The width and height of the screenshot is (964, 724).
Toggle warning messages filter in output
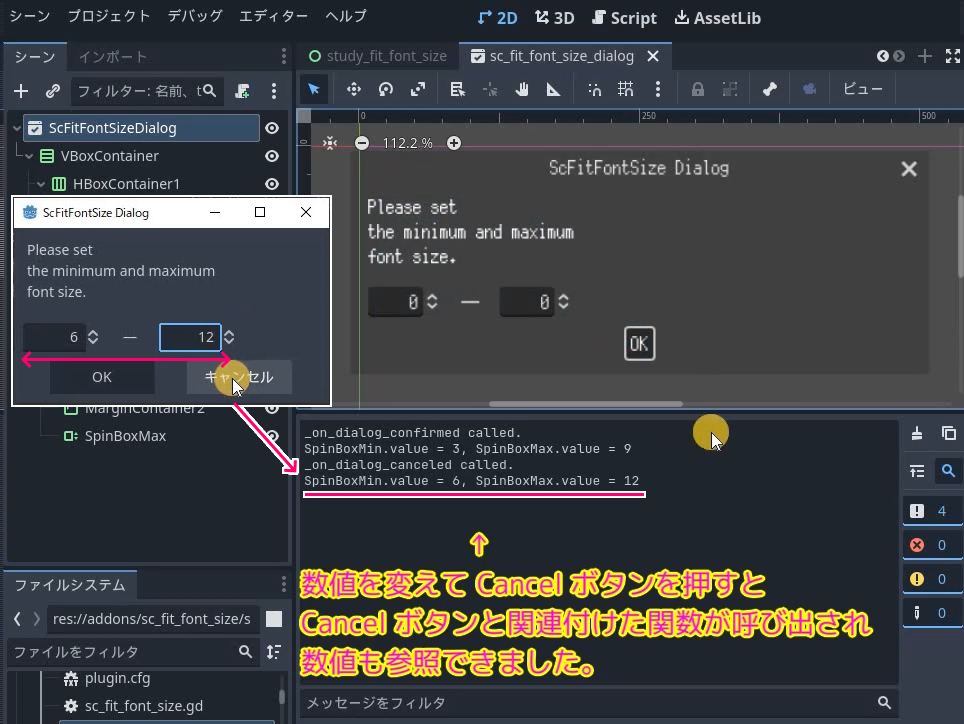(932, 579)
